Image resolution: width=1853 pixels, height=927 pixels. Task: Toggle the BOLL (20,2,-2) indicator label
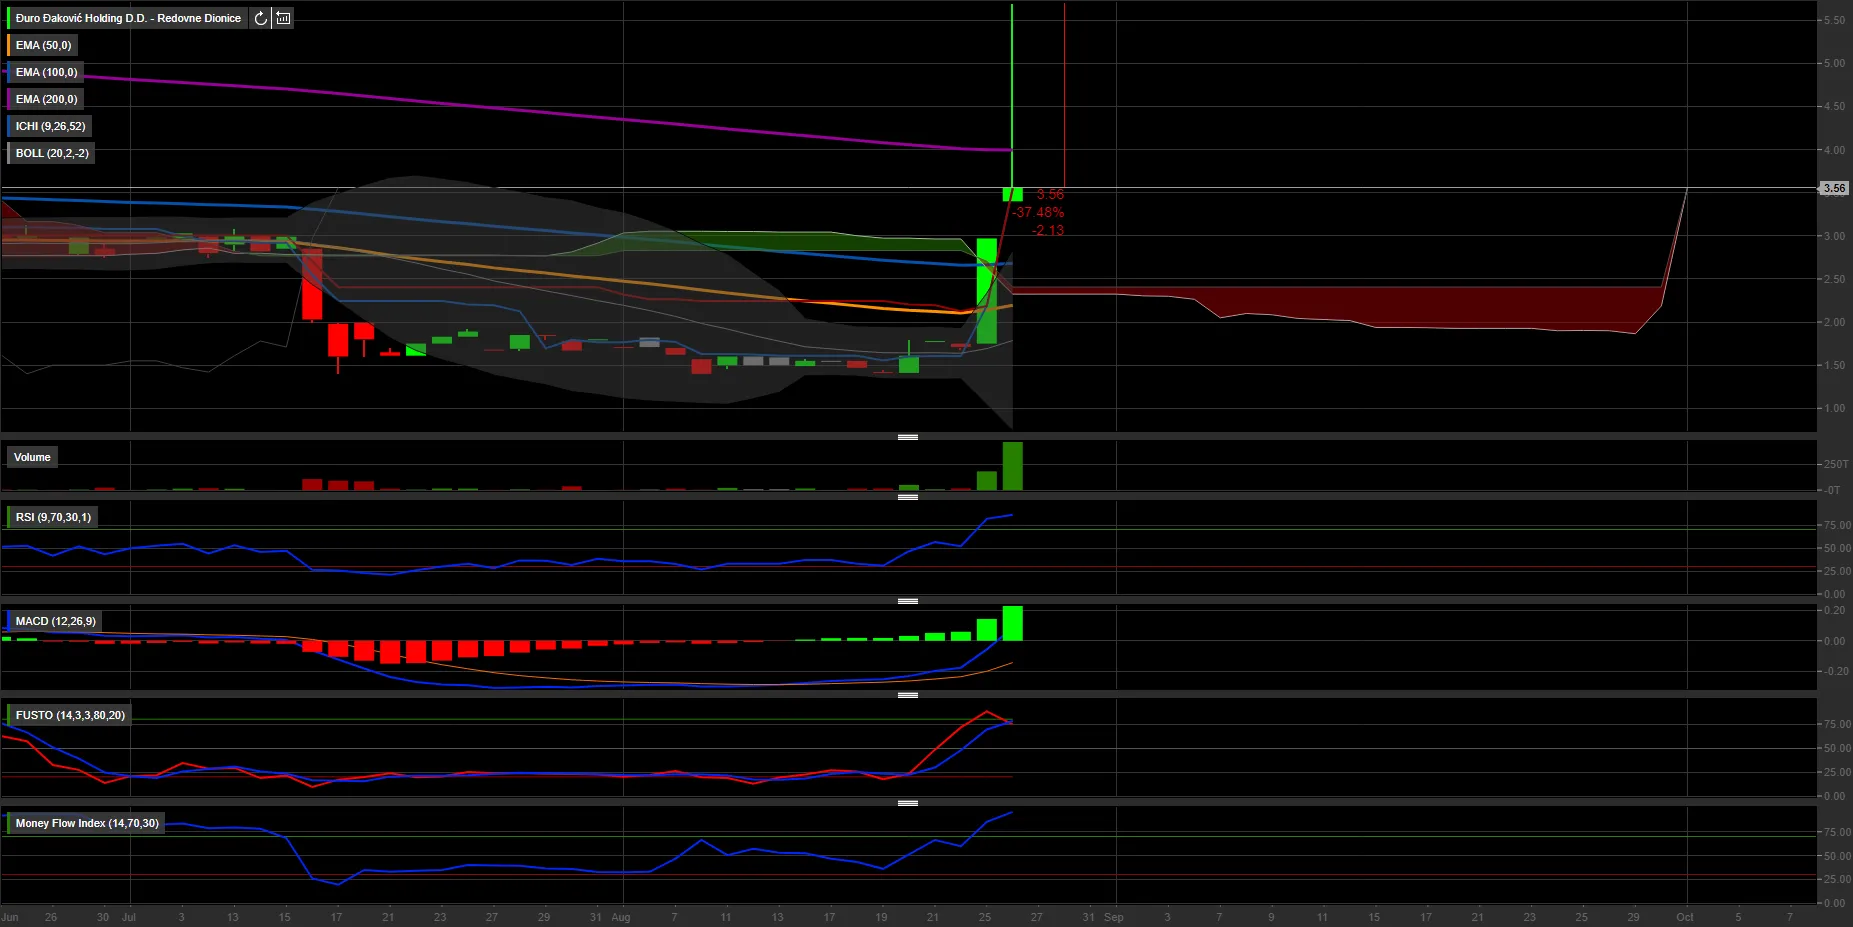point(51,153)
